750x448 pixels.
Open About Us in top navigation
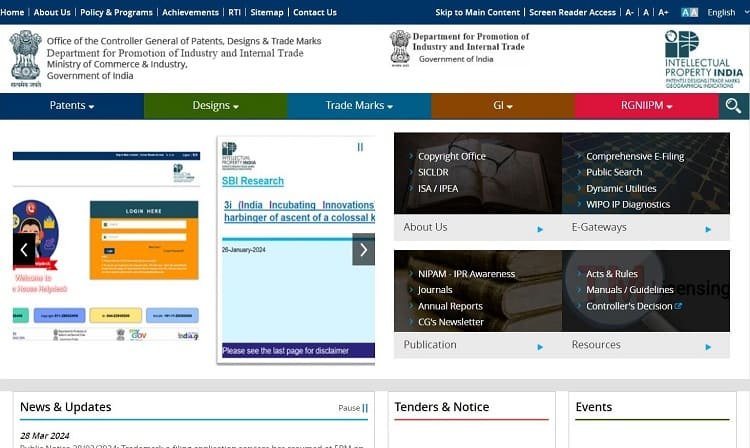click(x=52, y=12)
